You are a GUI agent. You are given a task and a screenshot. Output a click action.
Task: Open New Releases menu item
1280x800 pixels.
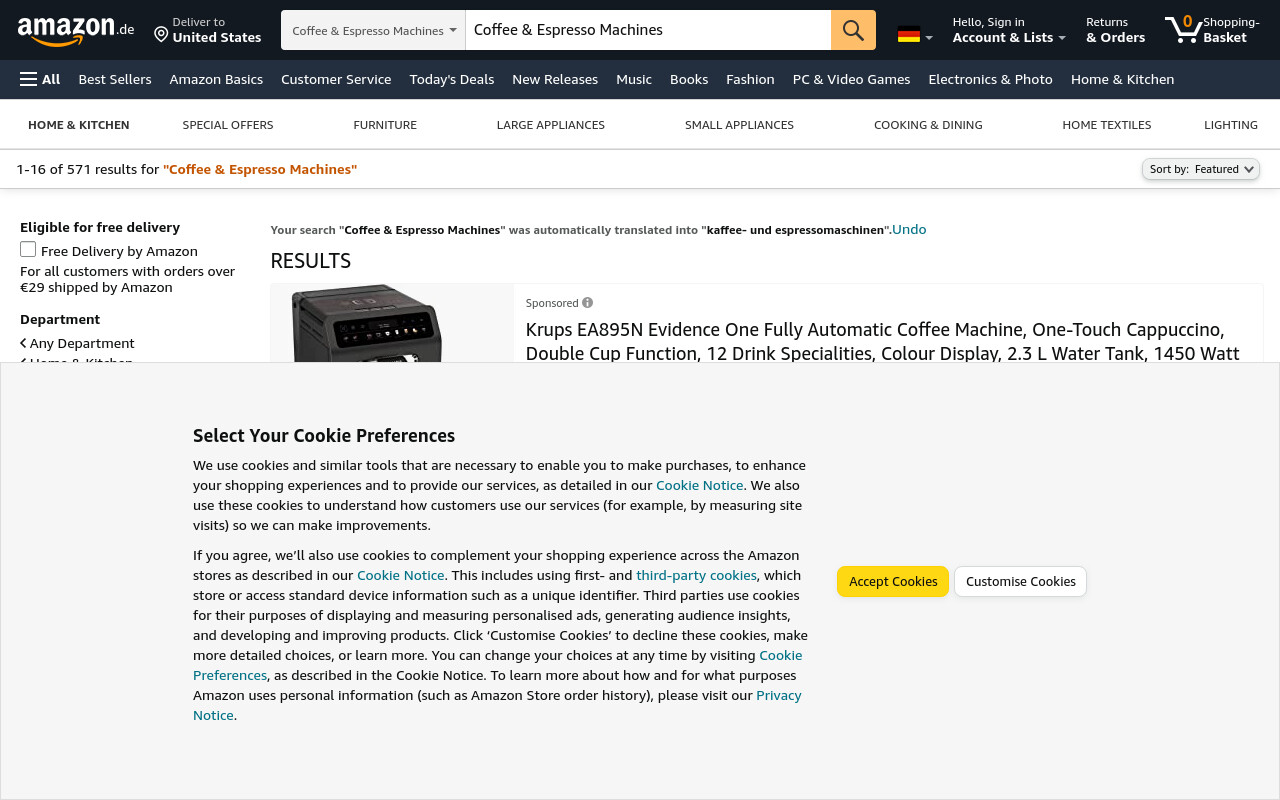click(x=555, y=79)
